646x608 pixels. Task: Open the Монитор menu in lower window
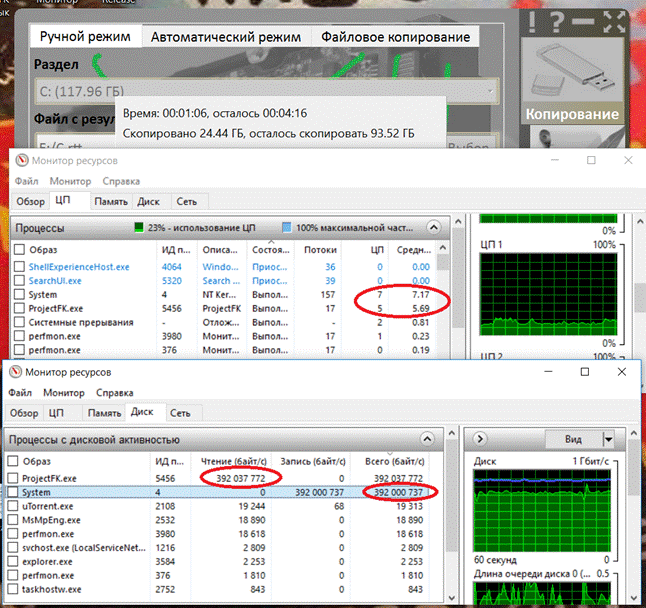[x=63, y=393]
